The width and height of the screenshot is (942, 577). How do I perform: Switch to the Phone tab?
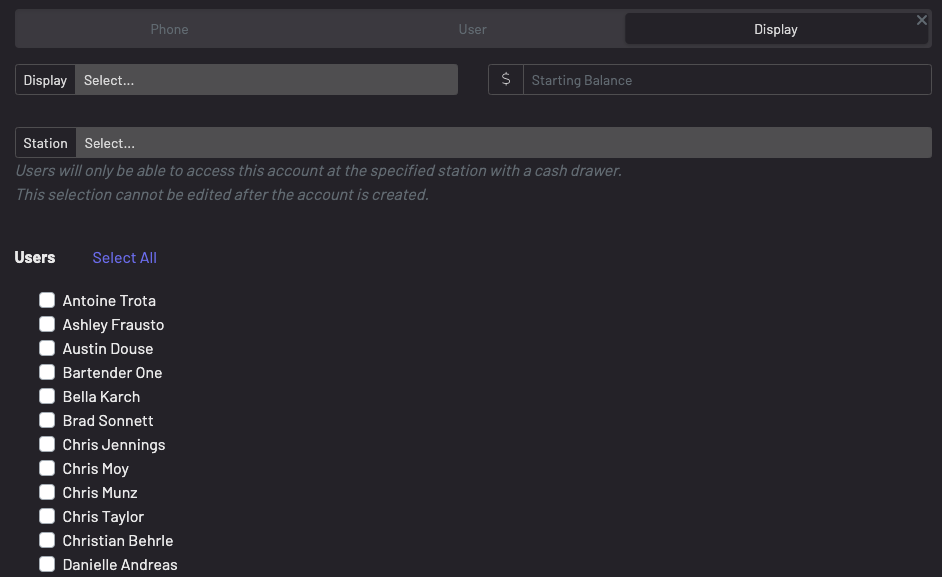coord(169,29)
